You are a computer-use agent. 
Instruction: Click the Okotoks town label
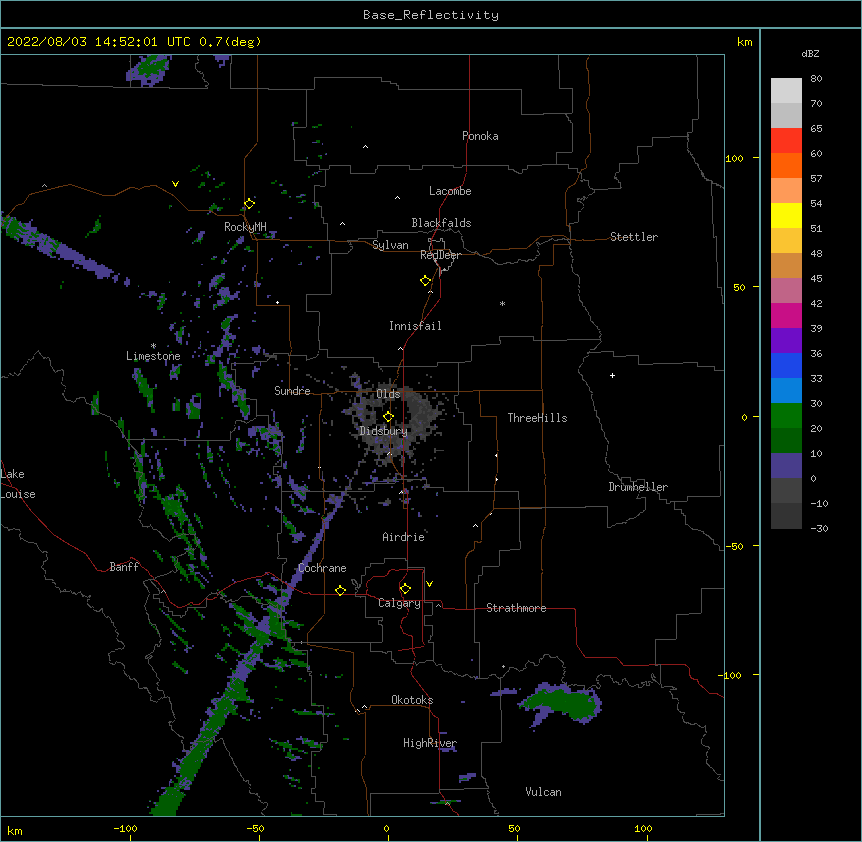[x=412, y=700]
